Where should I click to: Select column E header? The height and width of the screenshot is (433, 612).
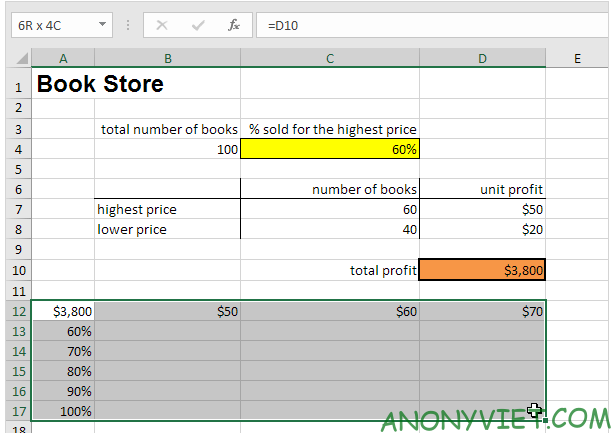click(577, 59)
